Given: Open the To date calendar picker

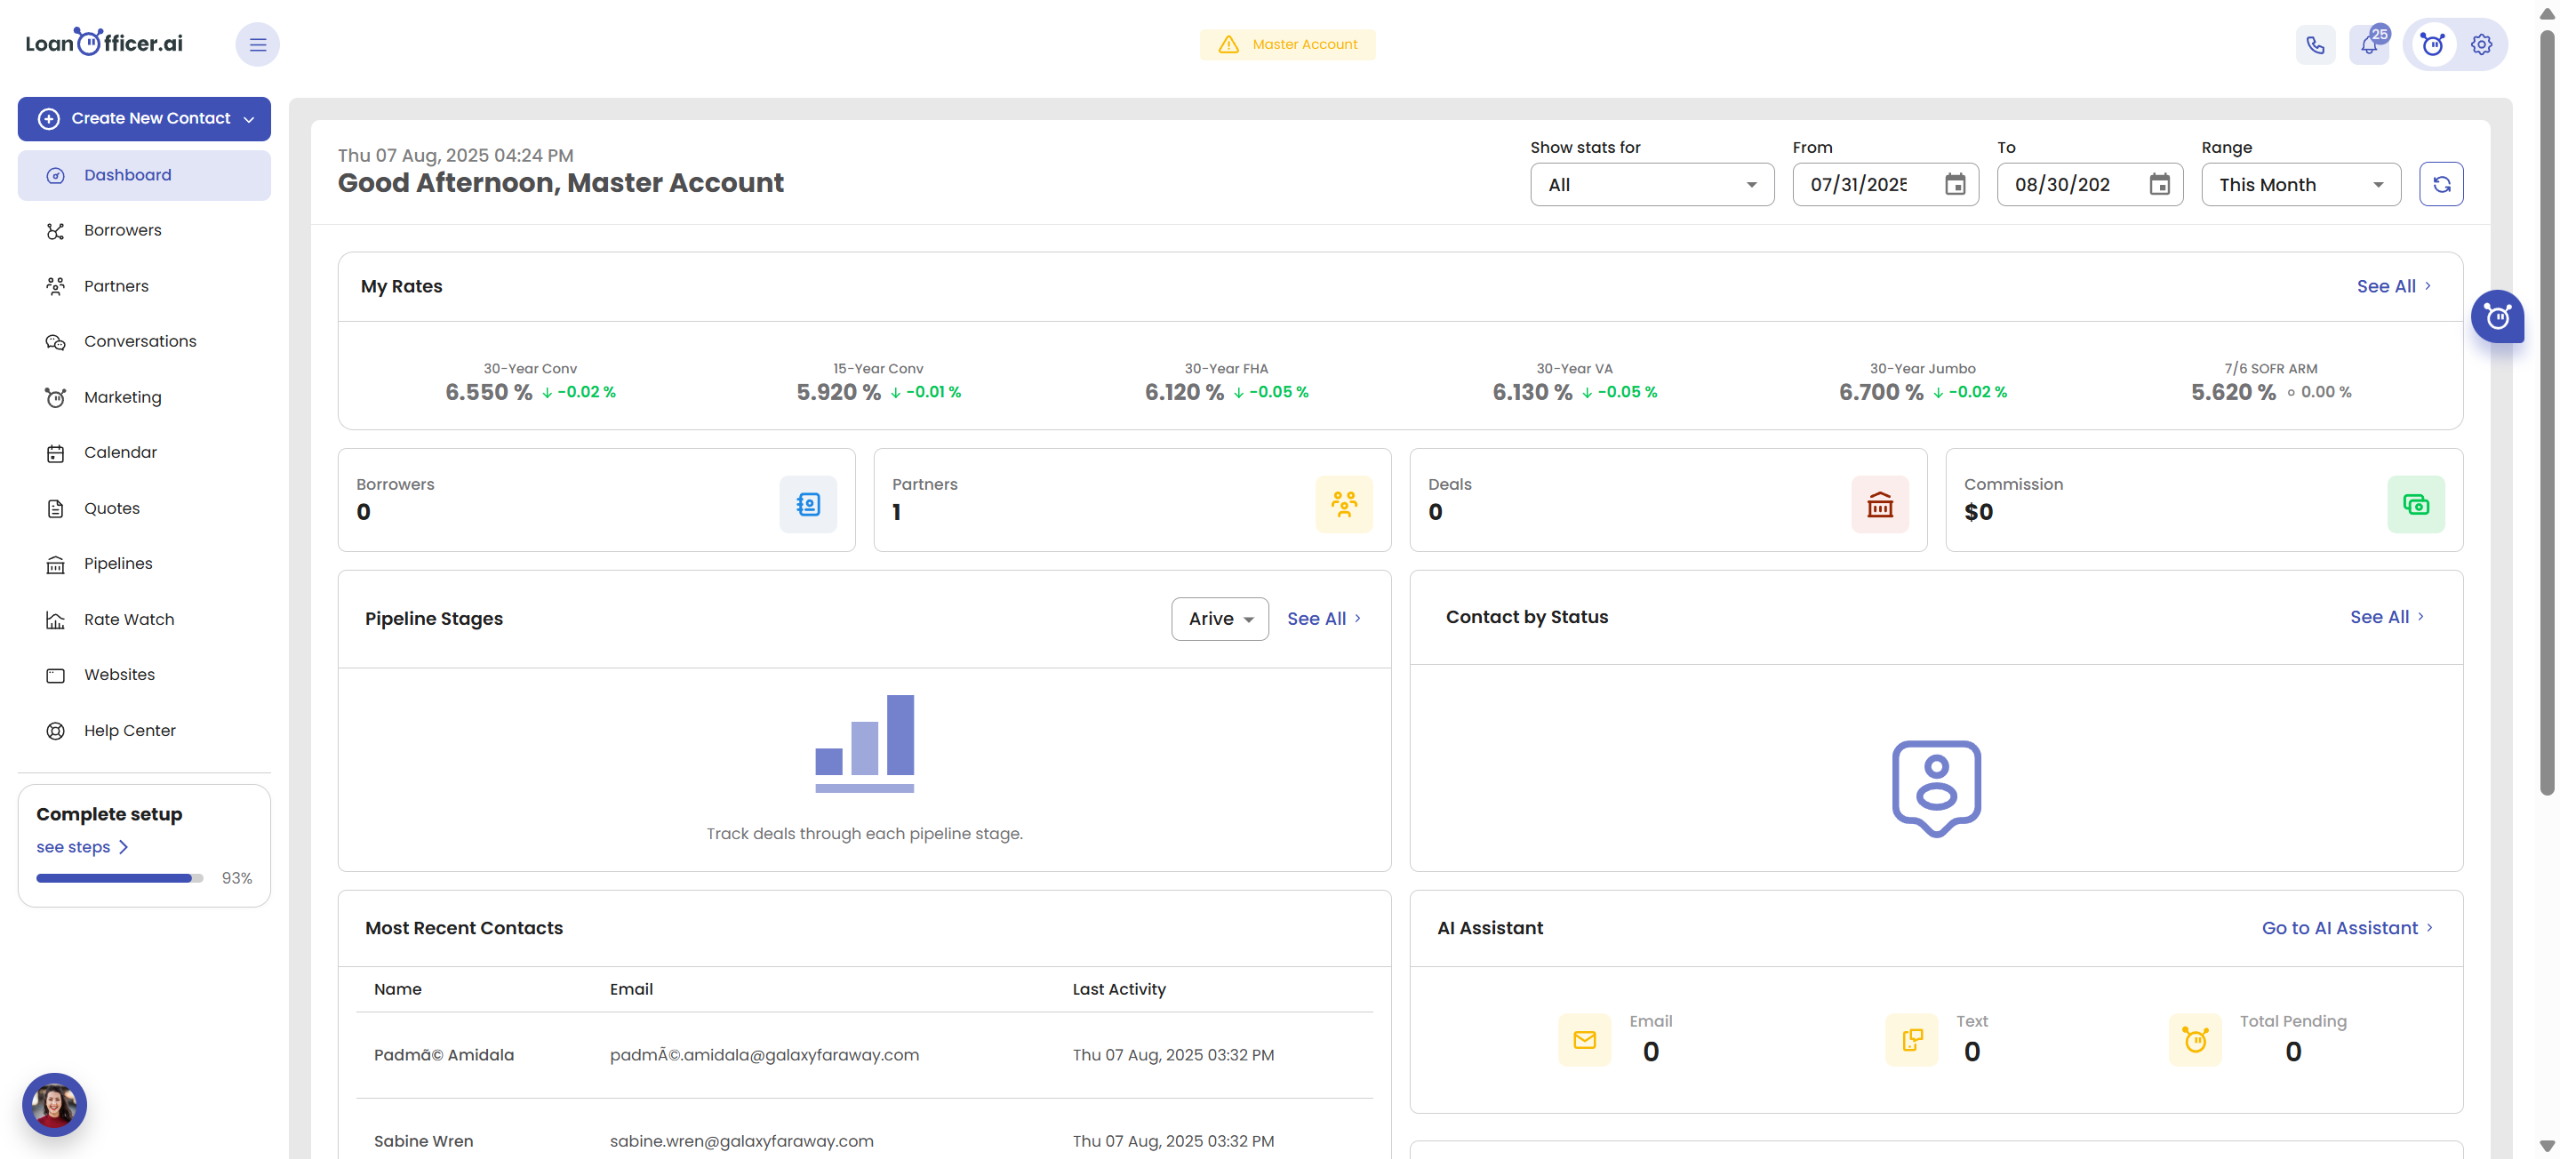Looking at the screenshot, I should pyautogui.click(x=2160, y=184).
